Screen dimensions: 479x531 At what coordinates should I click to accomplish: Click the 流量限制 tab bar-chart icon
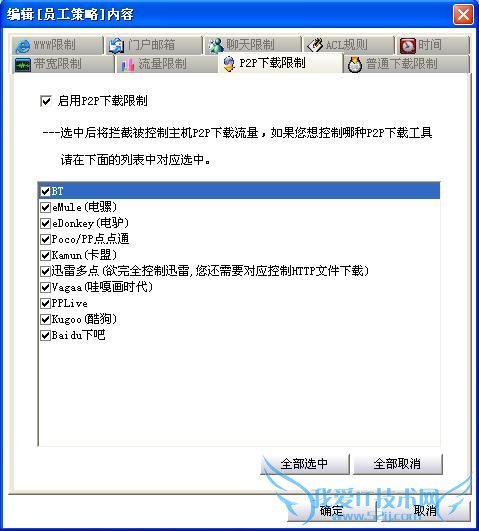[128, 65]
